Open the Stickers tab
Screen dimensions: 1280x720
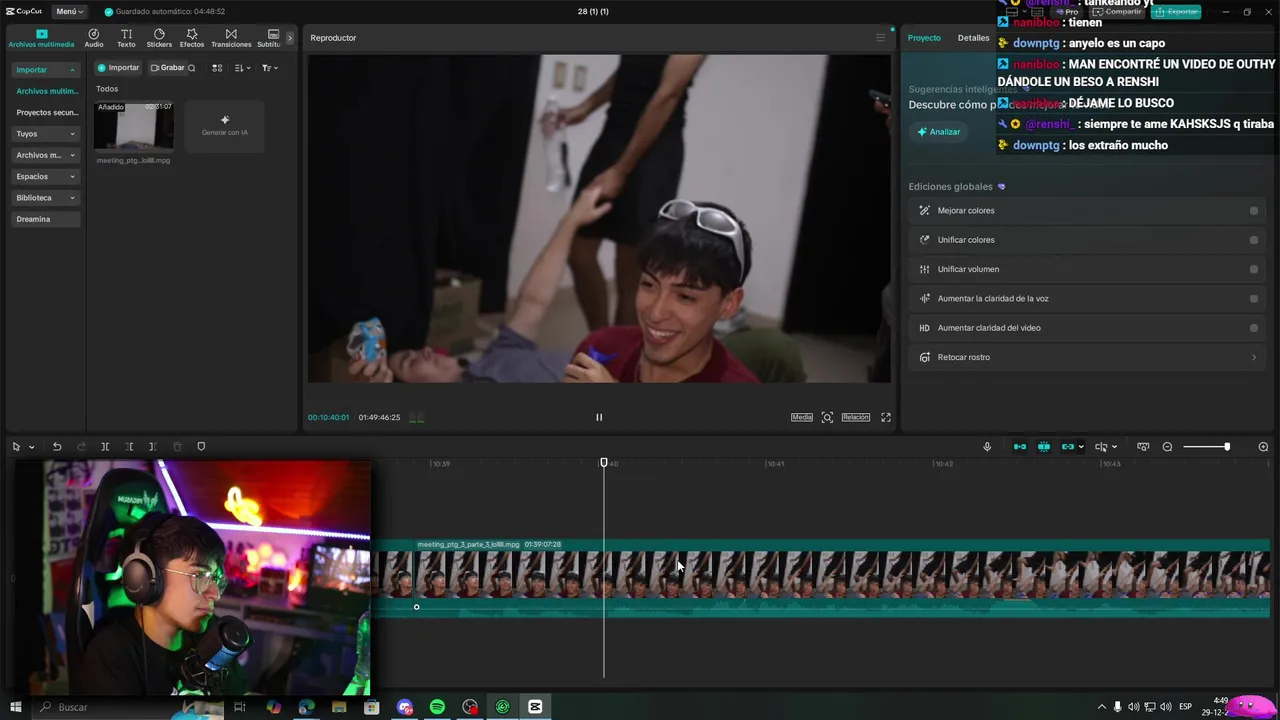[x=159, y=38]
